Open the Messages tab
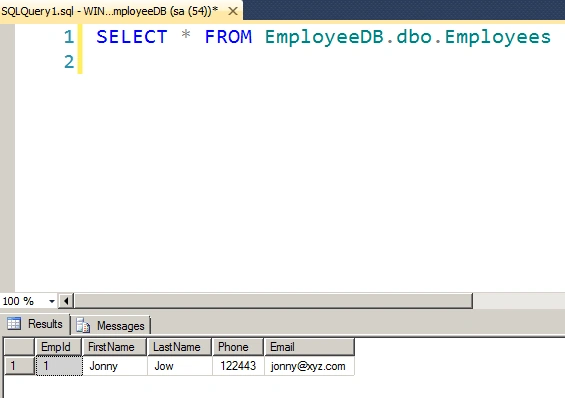Image resolution: width=565 pixels, height=398 pixels. pos(112,326)
